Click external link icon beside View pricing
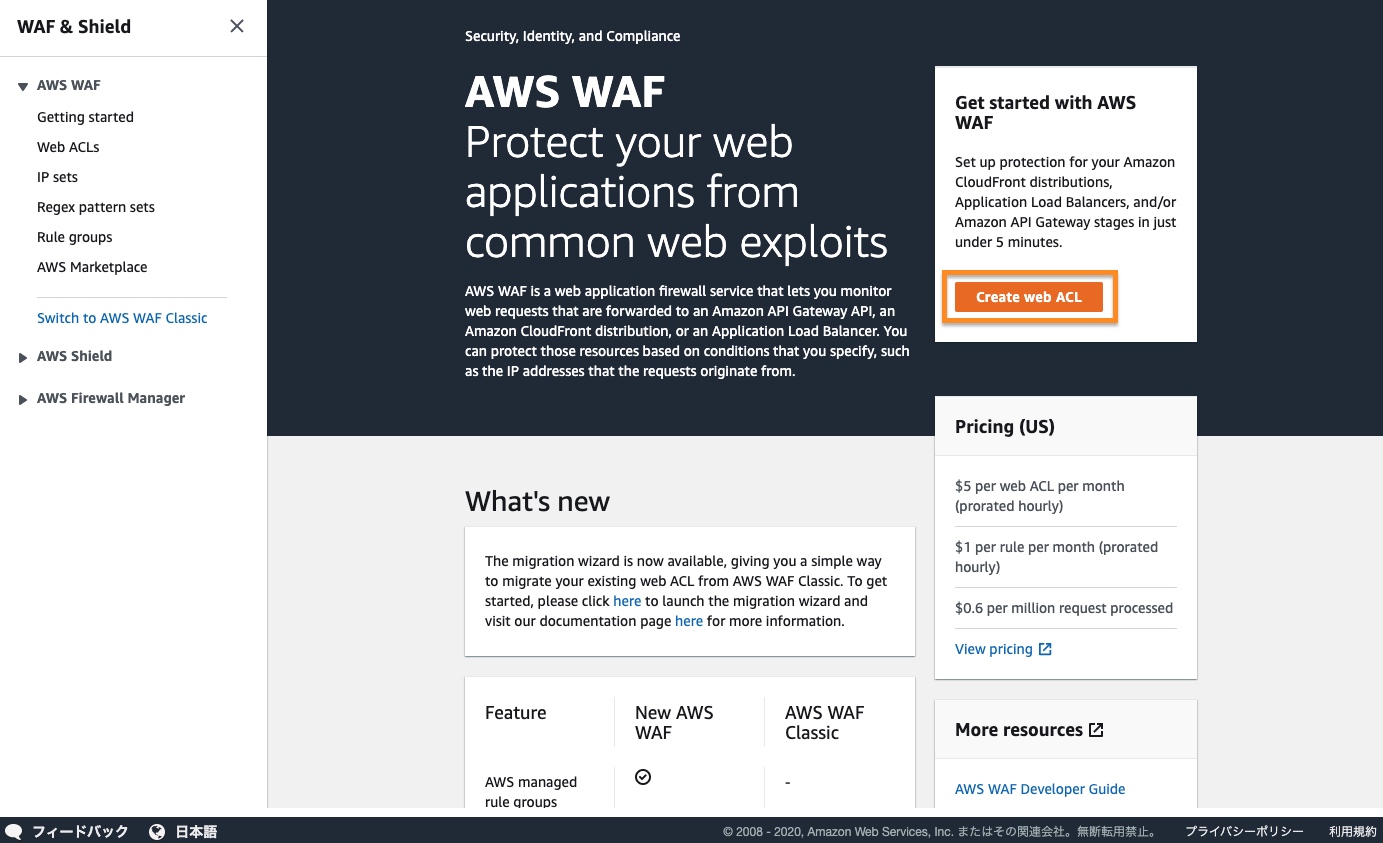This screenshot has width=1383, height=843. [x=1045, y=649]
